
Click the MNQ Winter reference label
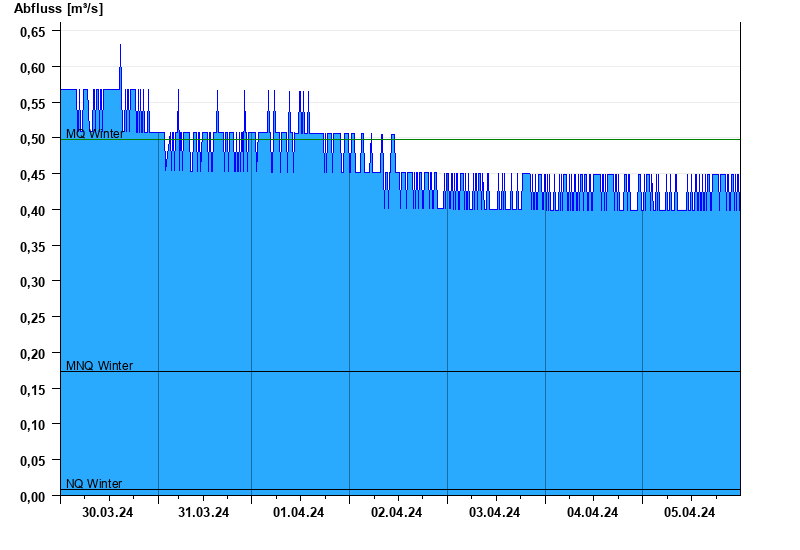click(99, 366)
